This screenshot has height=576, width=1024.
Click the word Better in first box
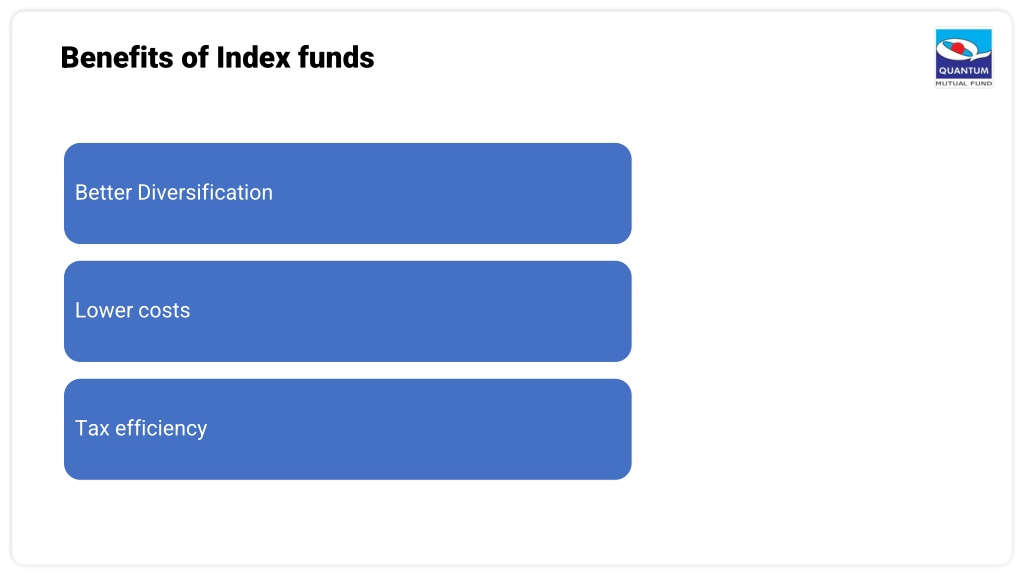point(103,193)
